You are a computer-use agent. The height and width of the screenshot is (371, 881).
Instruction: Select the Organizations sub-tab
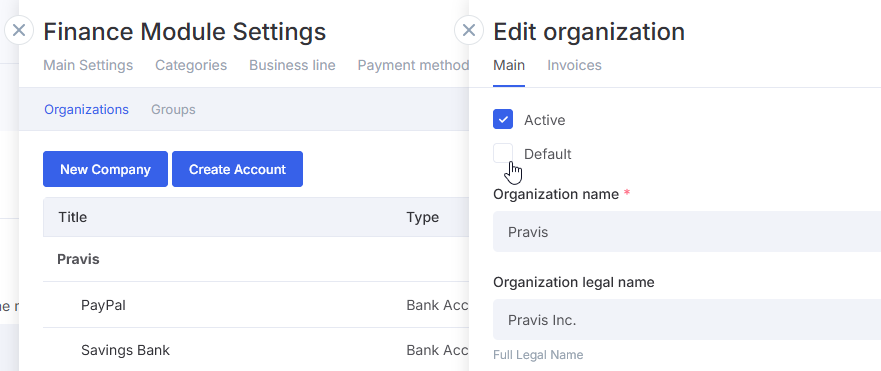point(87,109)
